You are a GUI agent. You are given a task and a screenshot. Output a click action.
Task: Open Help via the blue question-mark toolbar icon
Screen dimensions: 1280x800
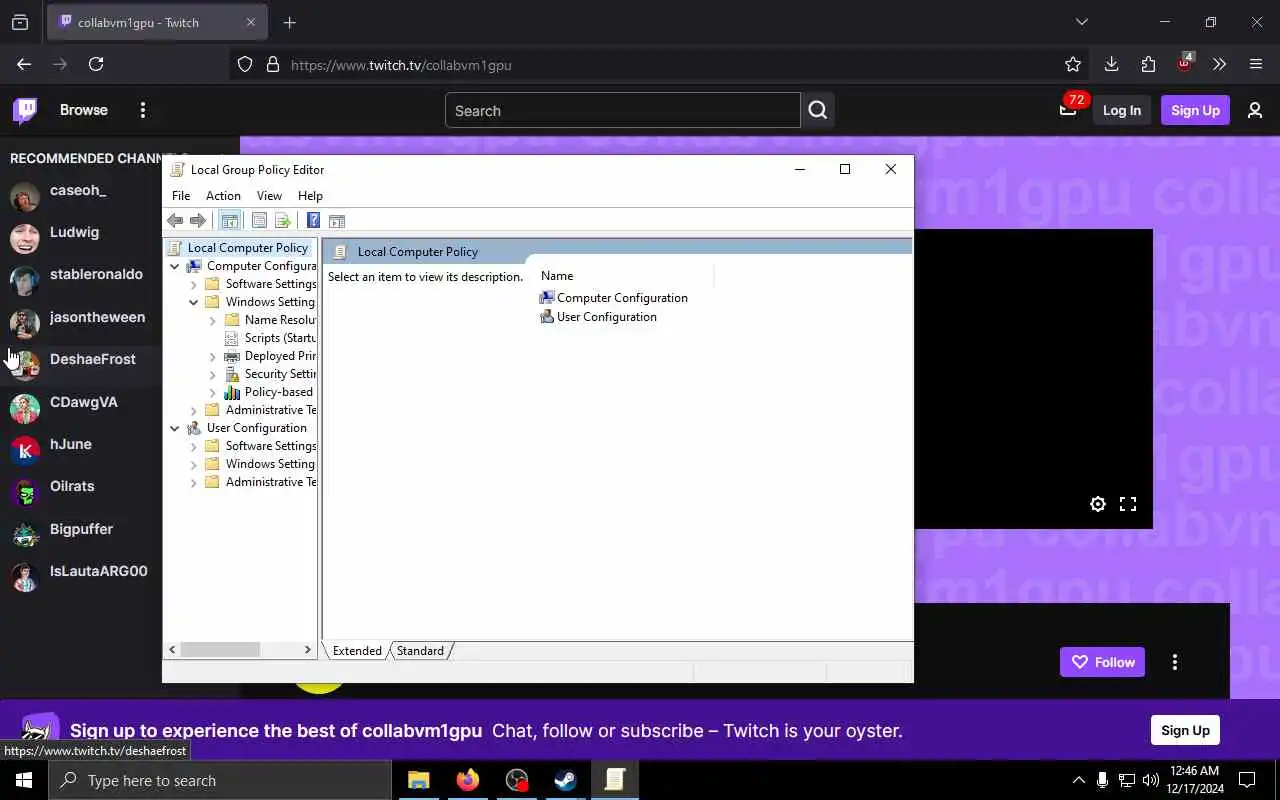tap(313, 221)
